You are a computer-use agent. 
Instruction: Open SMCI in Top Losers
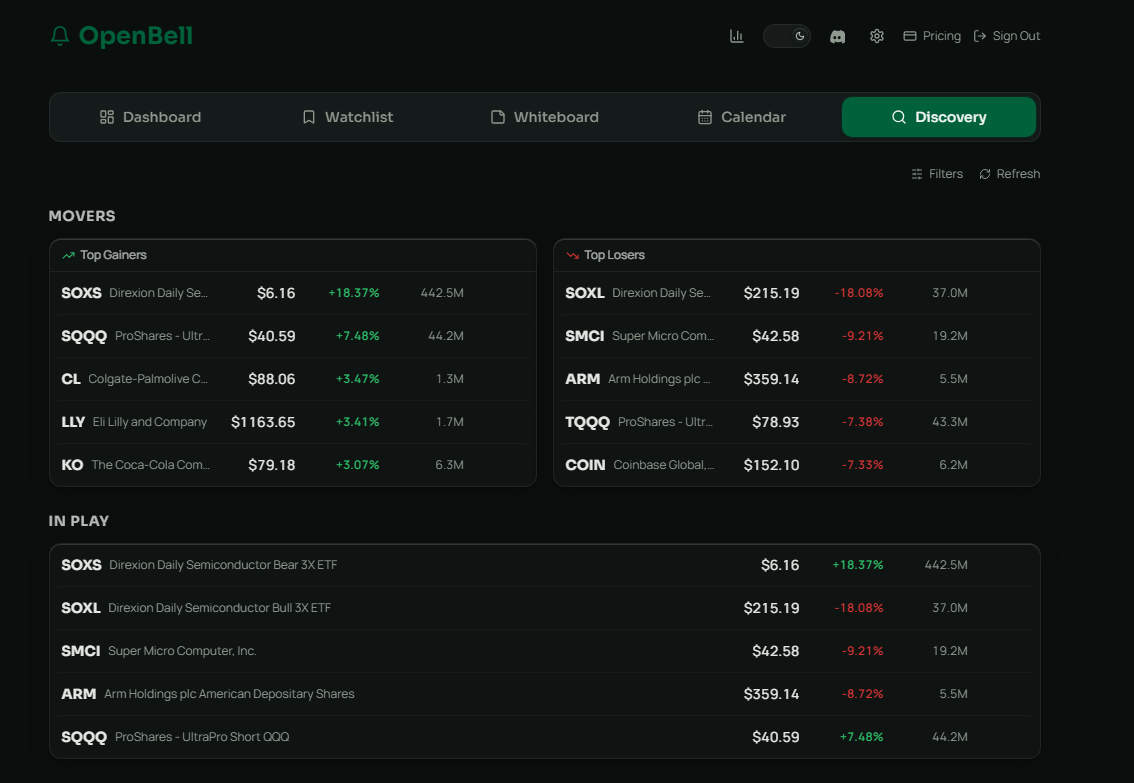(x=797, y=335)
